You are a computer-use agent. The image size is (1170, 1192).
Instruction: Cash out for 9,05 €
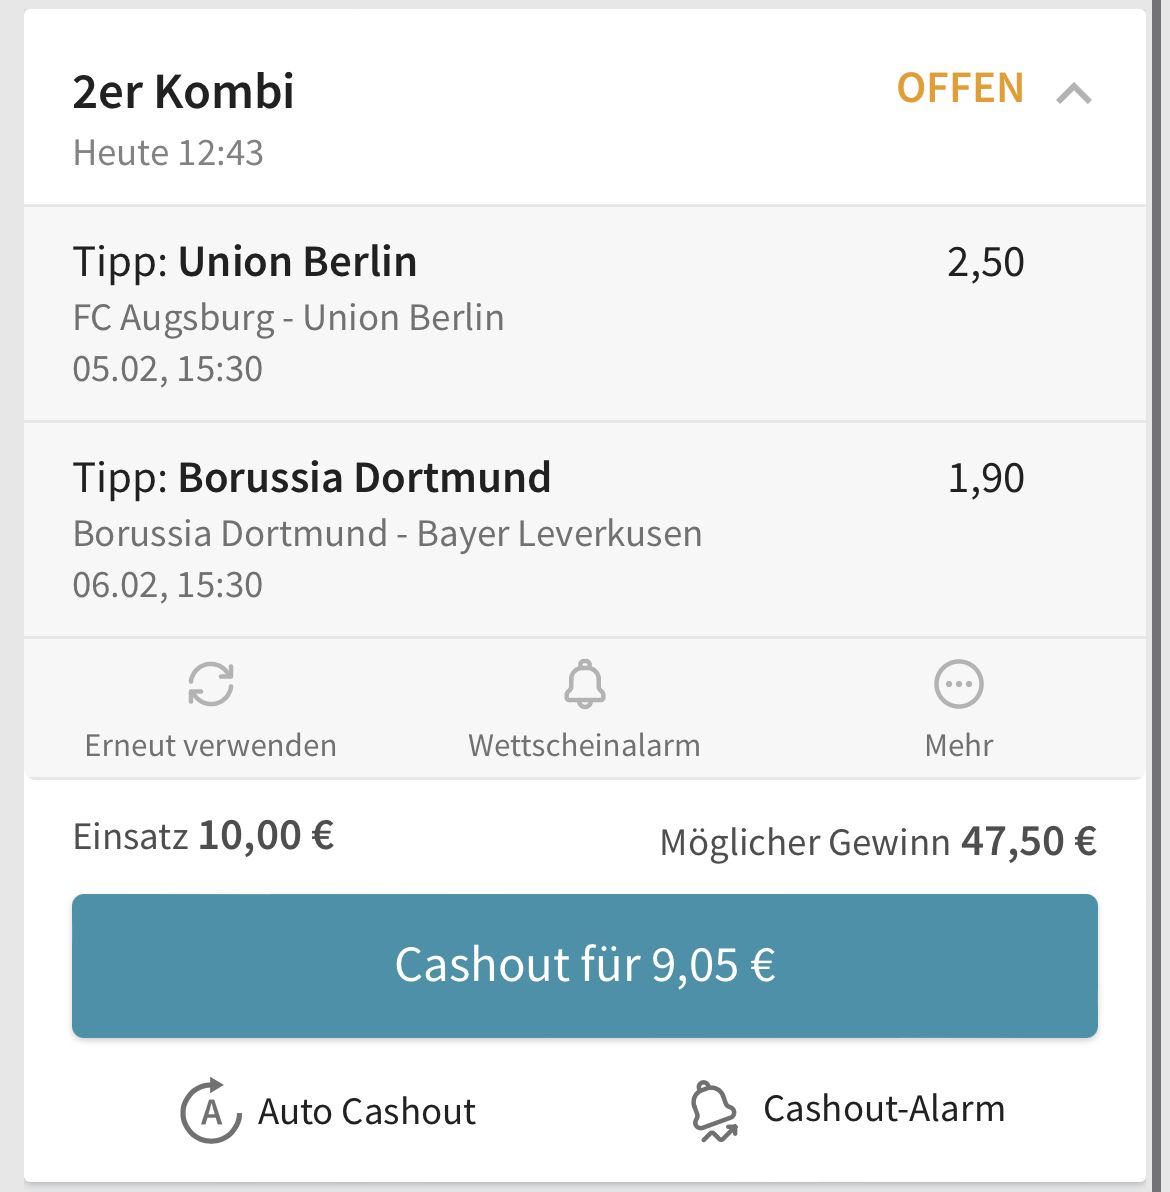click(585, 965)
